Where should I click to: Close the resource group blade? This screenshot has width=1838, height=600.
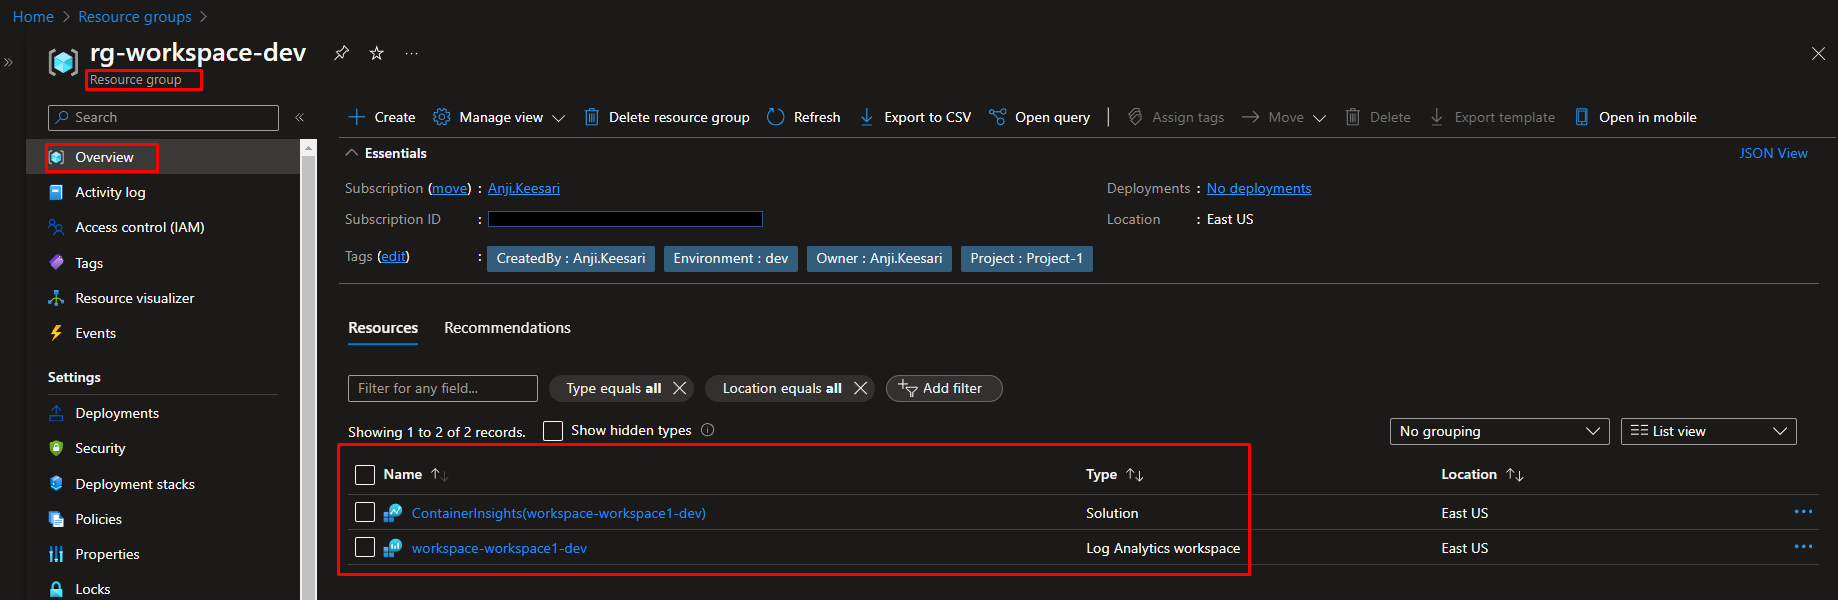pos(1818,54)
